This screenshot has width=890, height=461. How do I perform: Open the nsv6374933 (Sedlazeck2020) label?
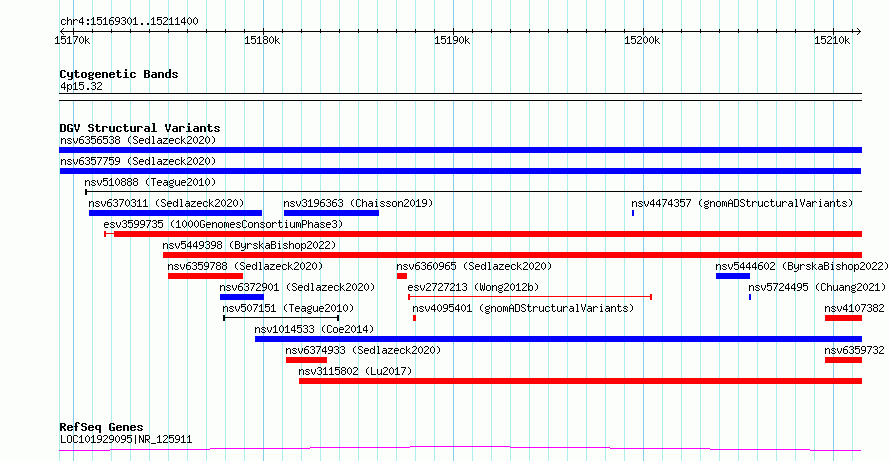coord(363,350)
